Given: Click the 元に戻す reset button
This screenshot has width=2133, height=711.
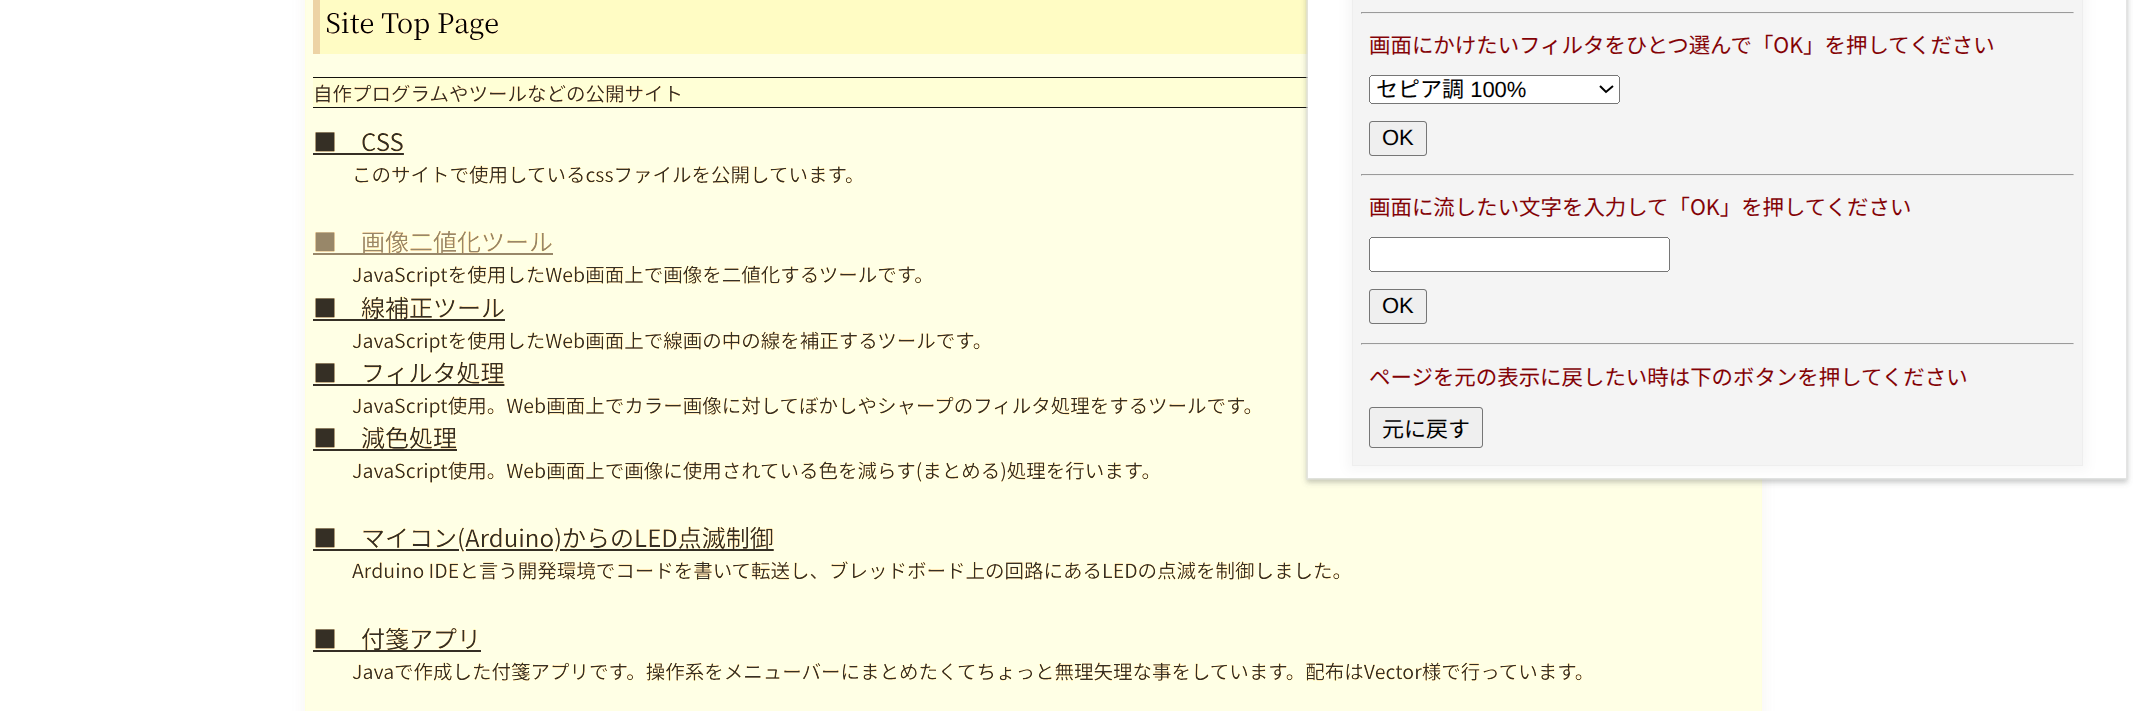Looking at the screenshot, I should pyautogui.click(x=1425, y=428).
